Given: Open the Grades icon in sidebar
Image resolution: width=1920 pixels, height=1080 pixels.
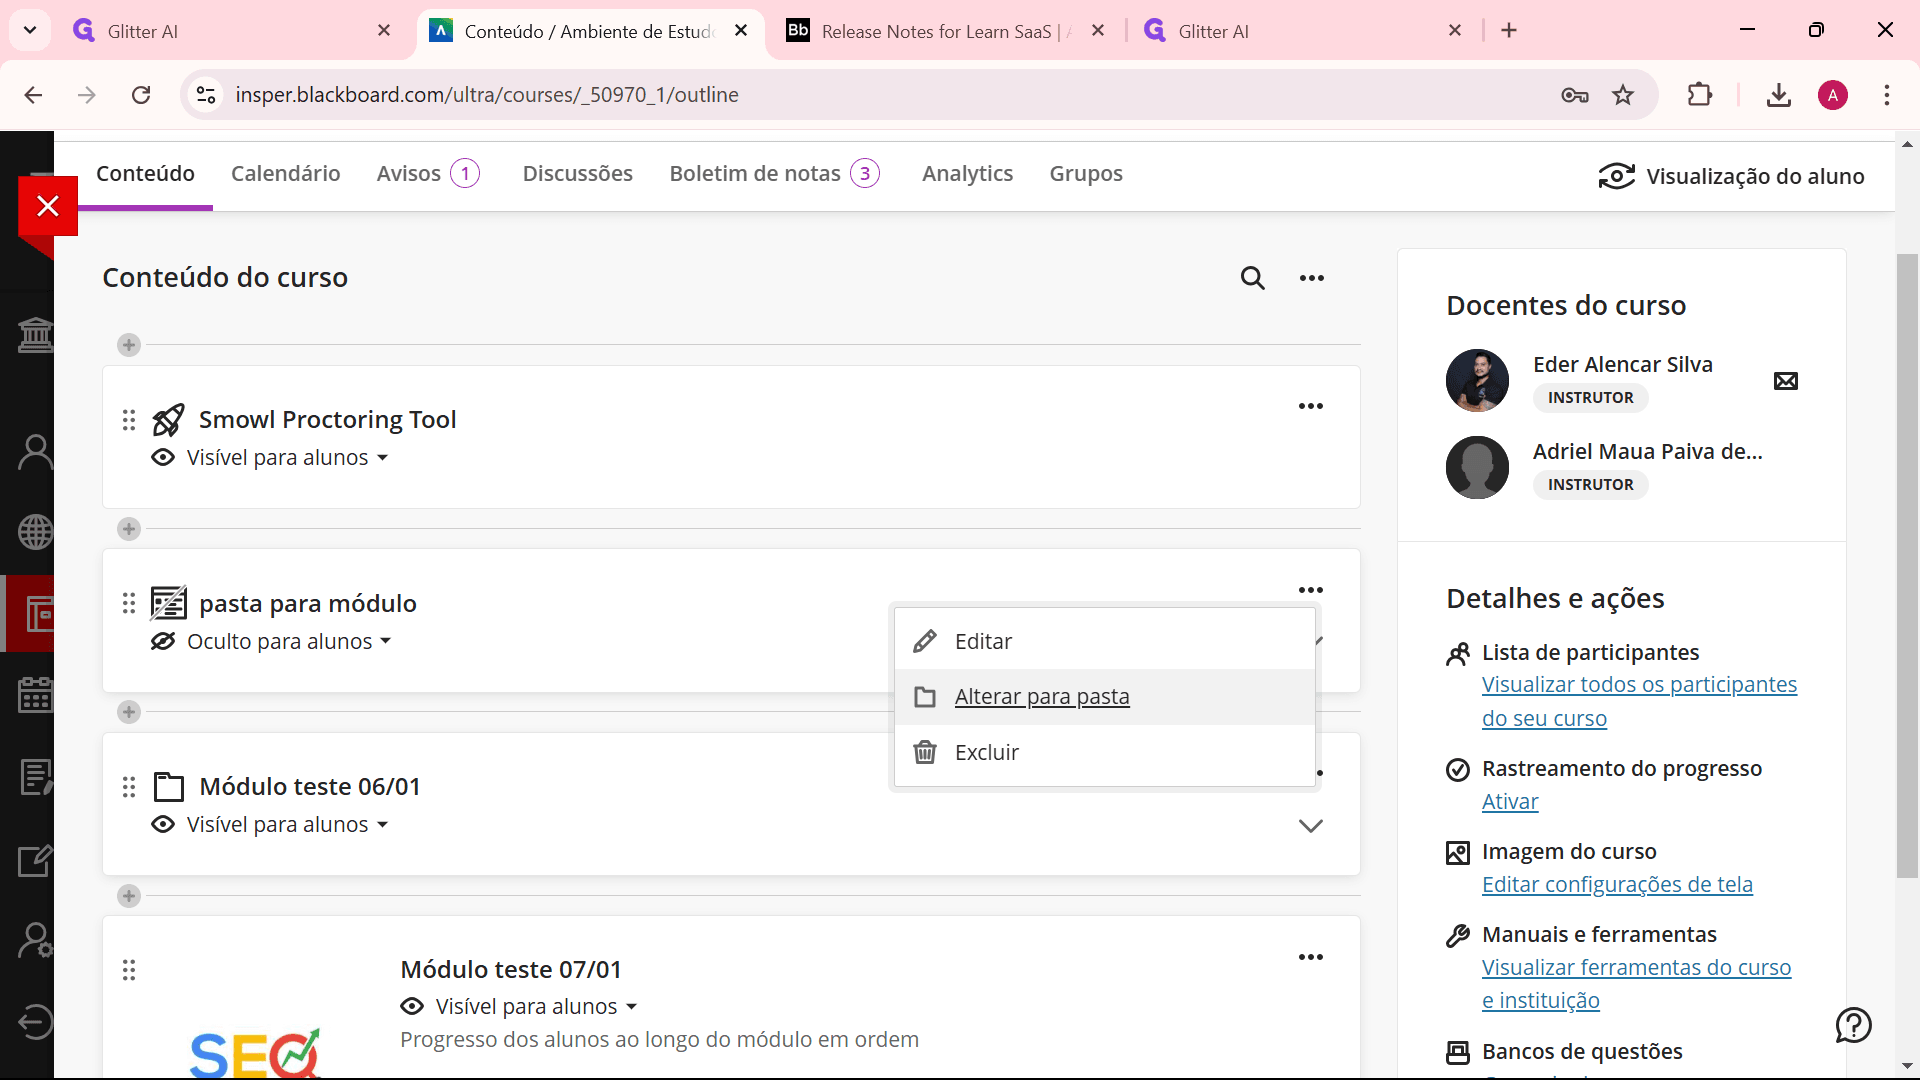Looking at the screenshot, I should (35, 777).
